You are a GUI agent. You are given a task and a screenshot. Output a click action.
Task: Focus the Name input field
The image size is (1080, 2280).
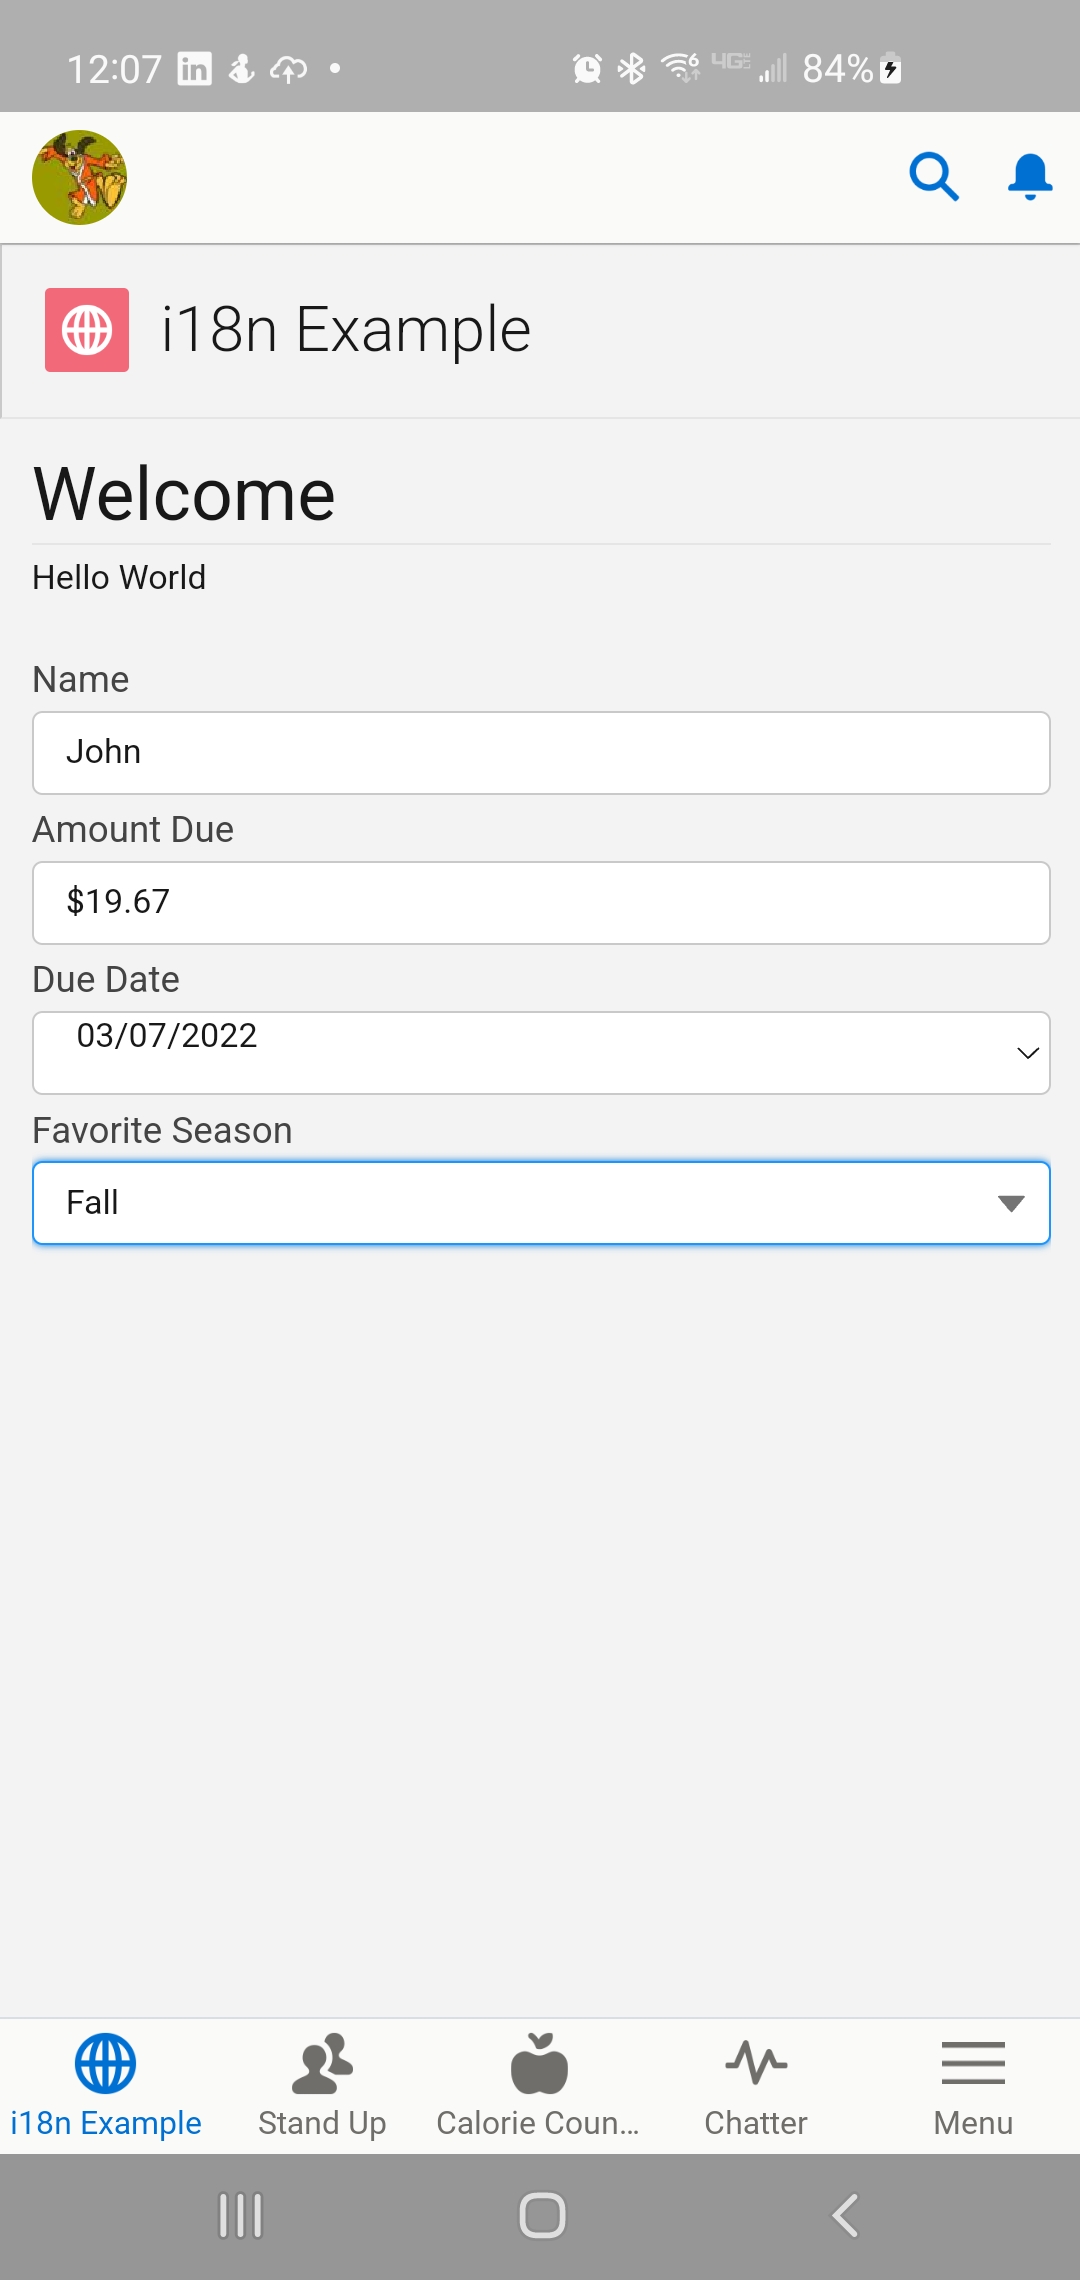pyautogui.click(x=541, y=753)
